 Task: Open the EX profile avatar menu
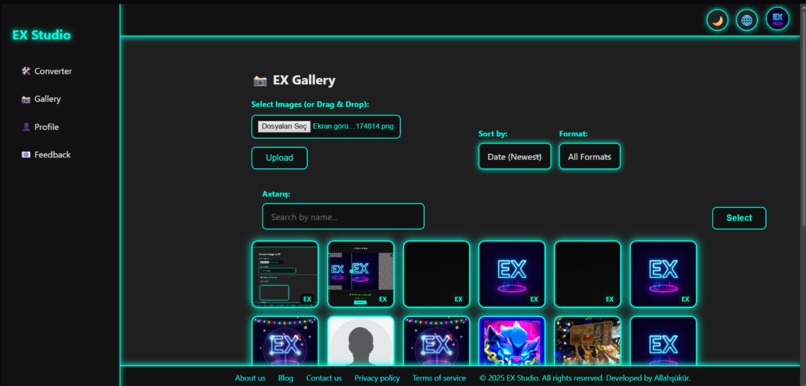click(777, 19)
